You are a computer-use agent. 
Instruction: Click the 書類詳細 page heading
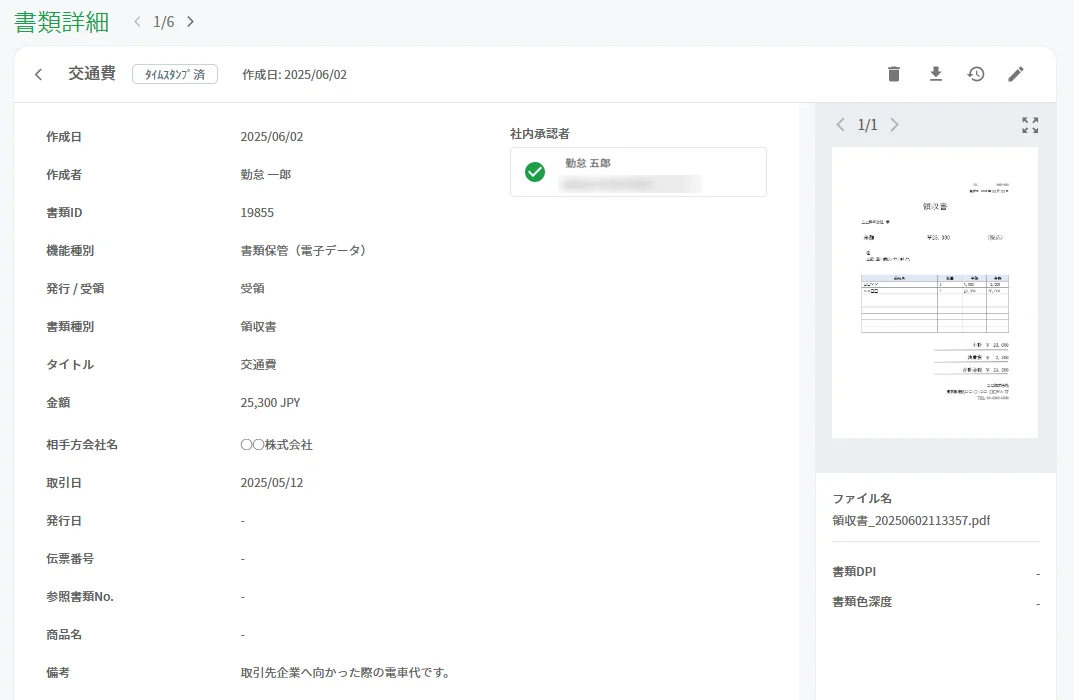[62, 22]
